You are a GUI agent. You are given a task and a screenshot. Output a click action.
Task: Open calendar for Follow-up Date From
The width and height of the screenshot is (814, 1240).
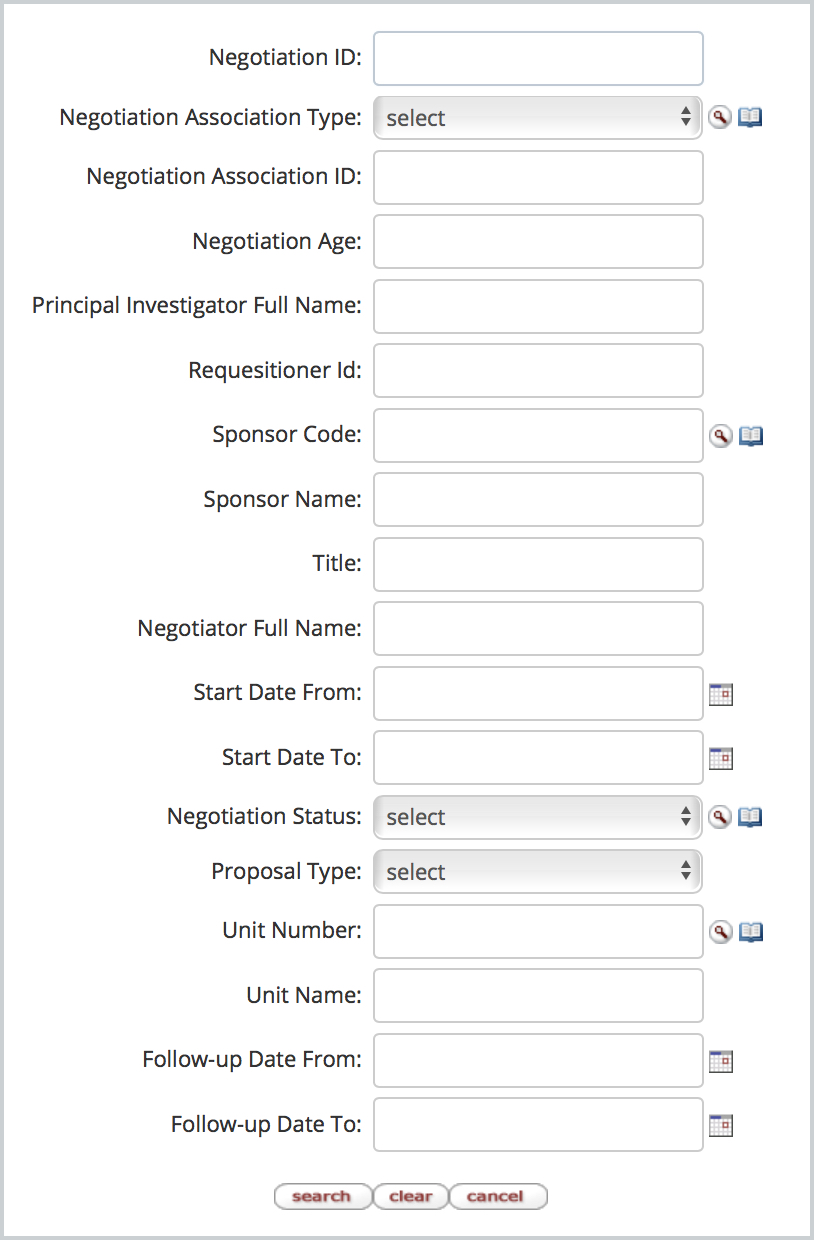[721, 1061]
